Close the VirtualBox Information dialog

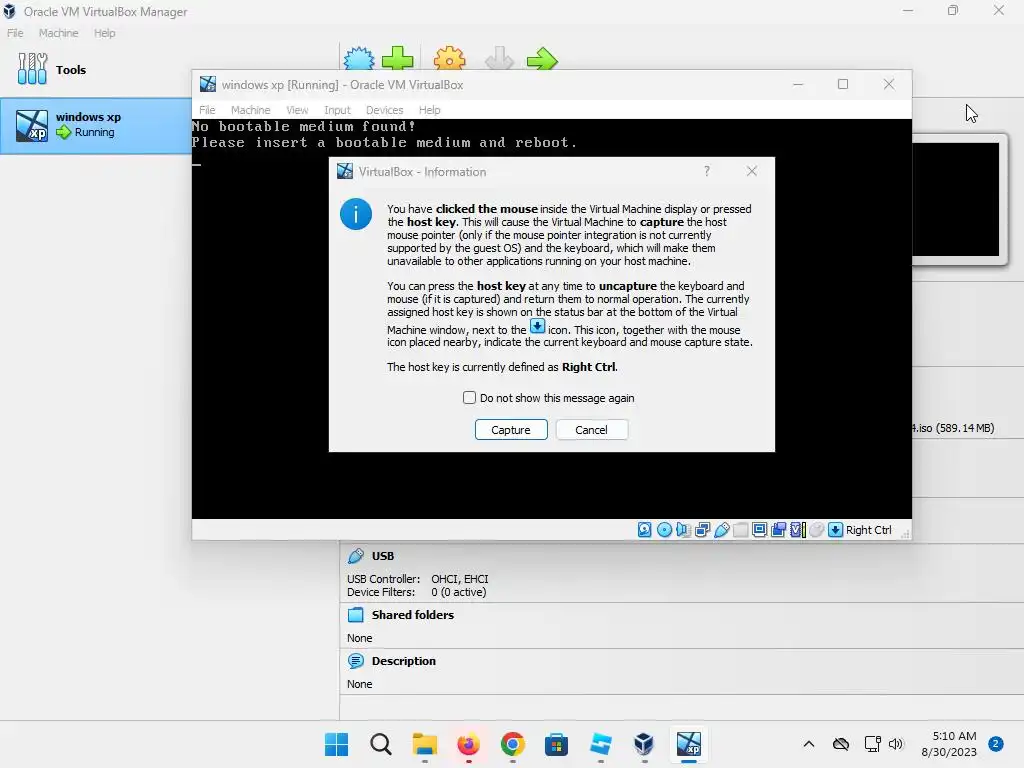coord(752,171)
